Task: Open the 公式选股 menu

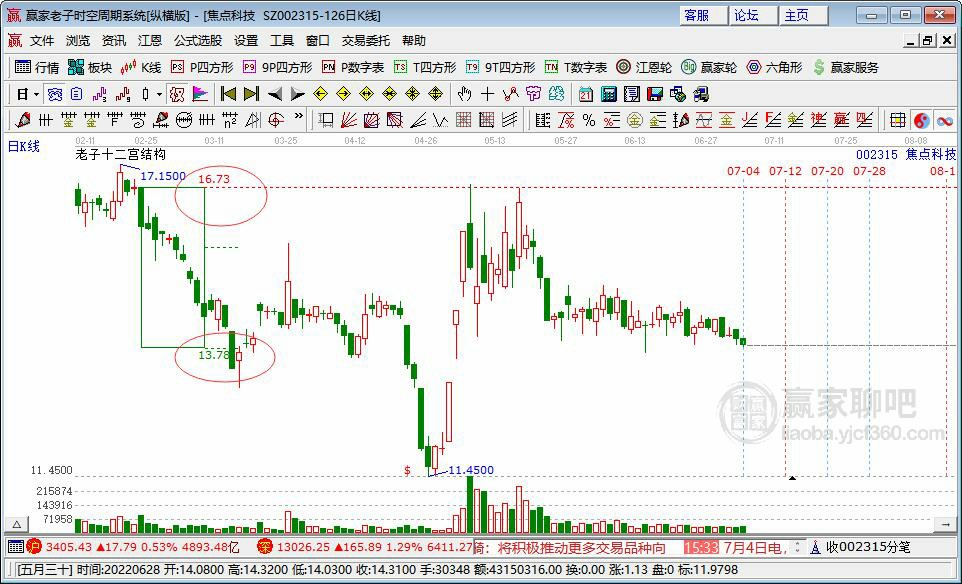Action: 198,41
